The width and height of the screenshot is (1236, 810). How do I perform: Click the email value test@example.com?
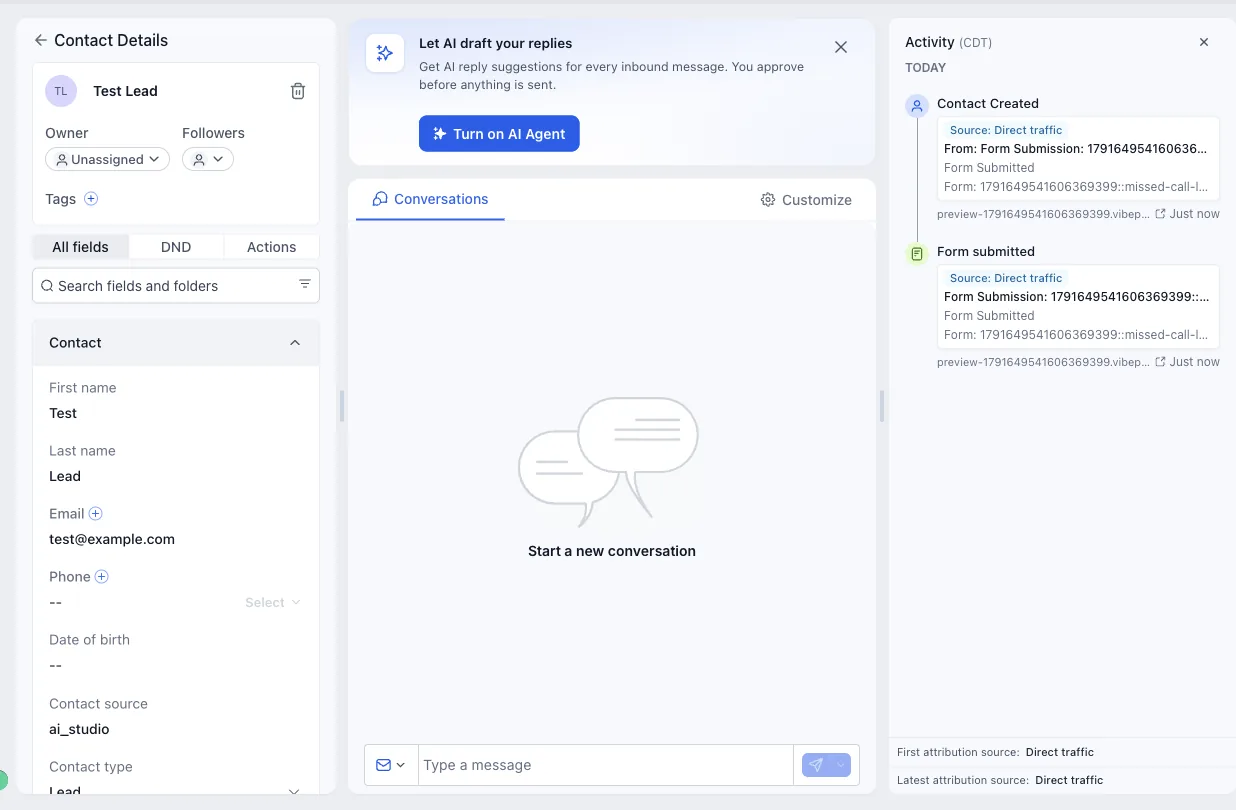coord(112,539)
